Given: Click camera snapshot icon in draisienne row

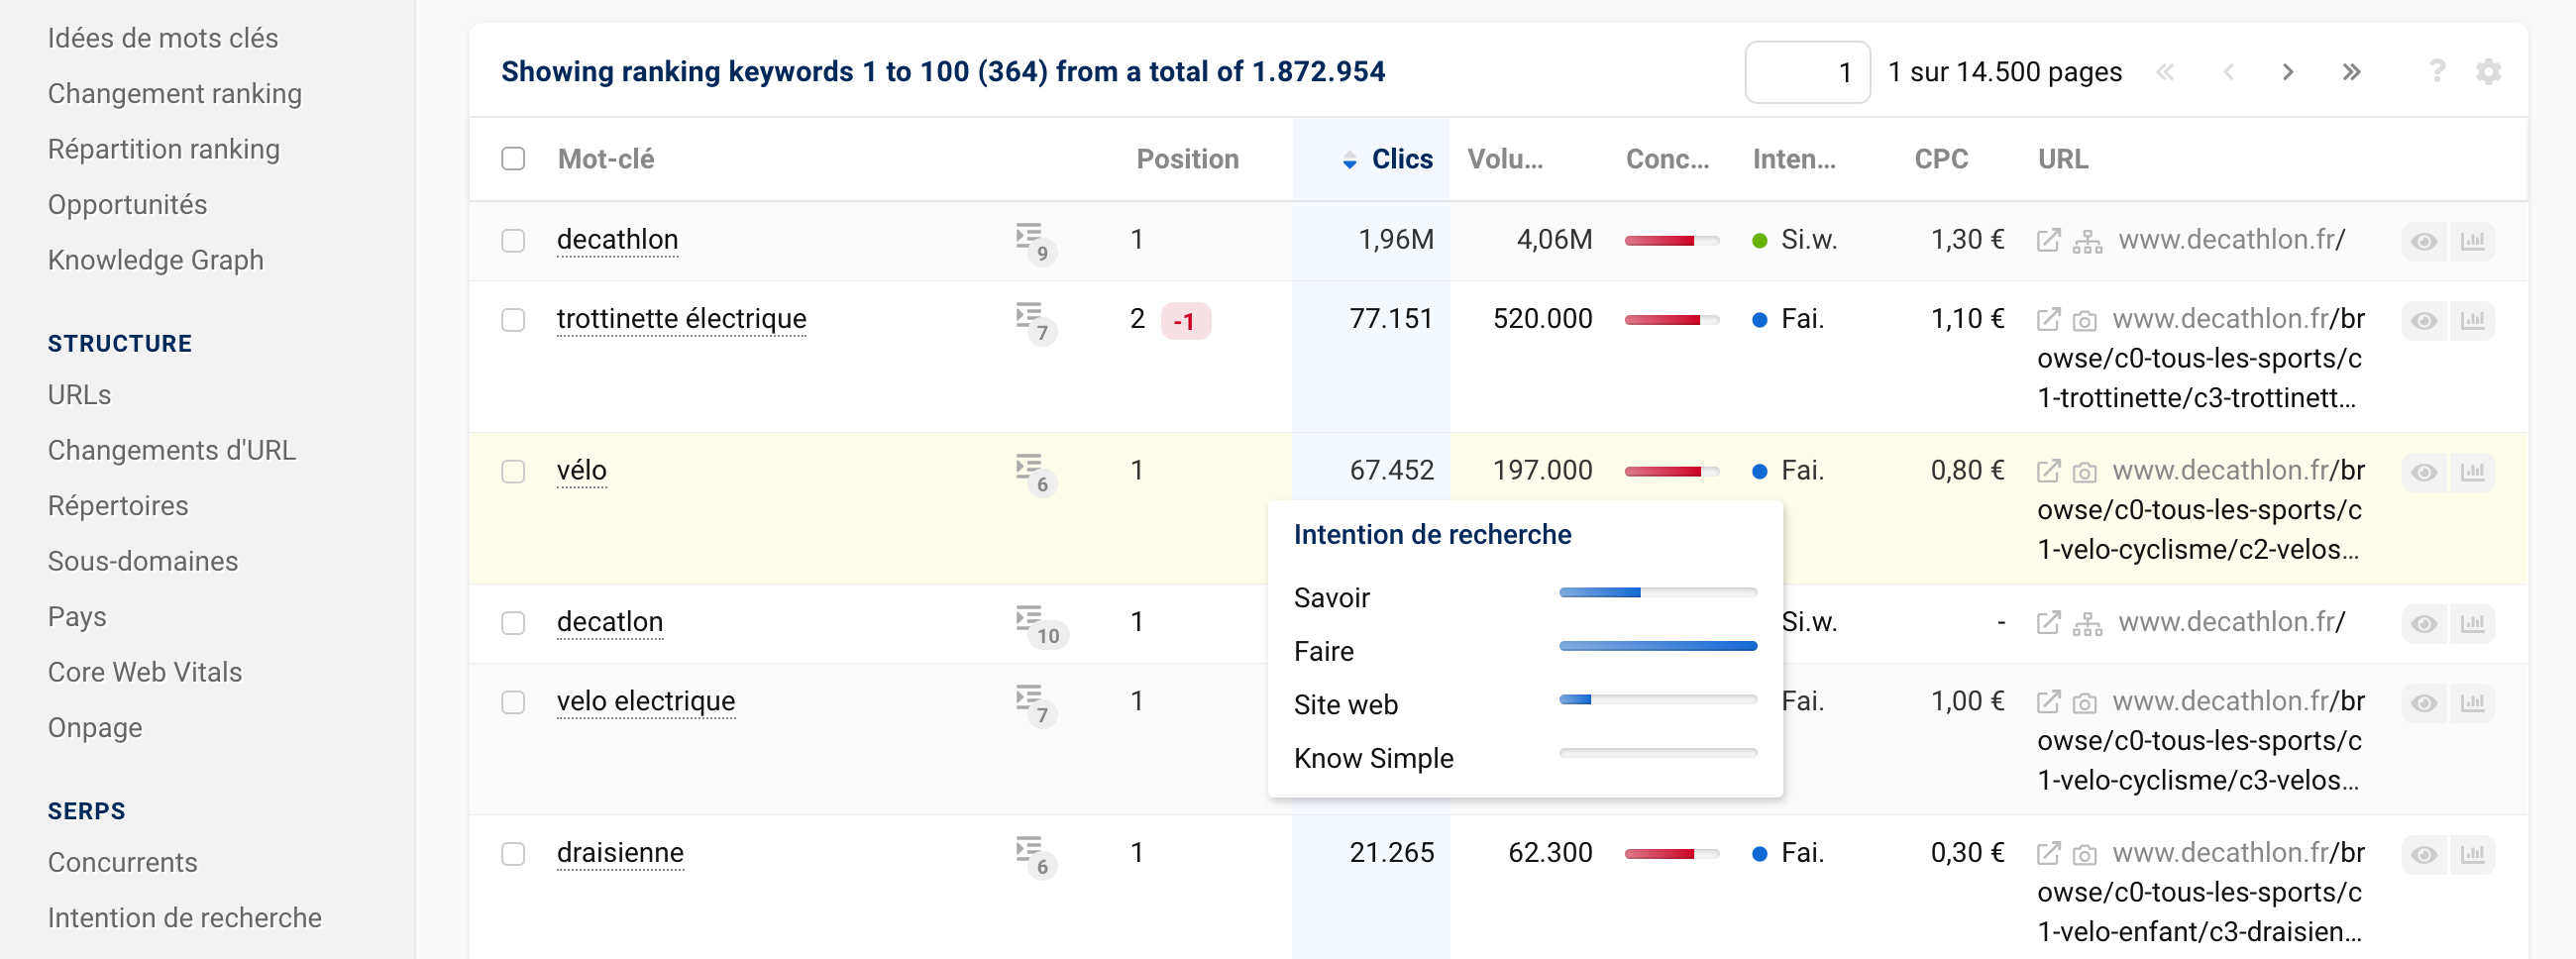Looking at the screenshot, I should click(x=2084, y=855).
